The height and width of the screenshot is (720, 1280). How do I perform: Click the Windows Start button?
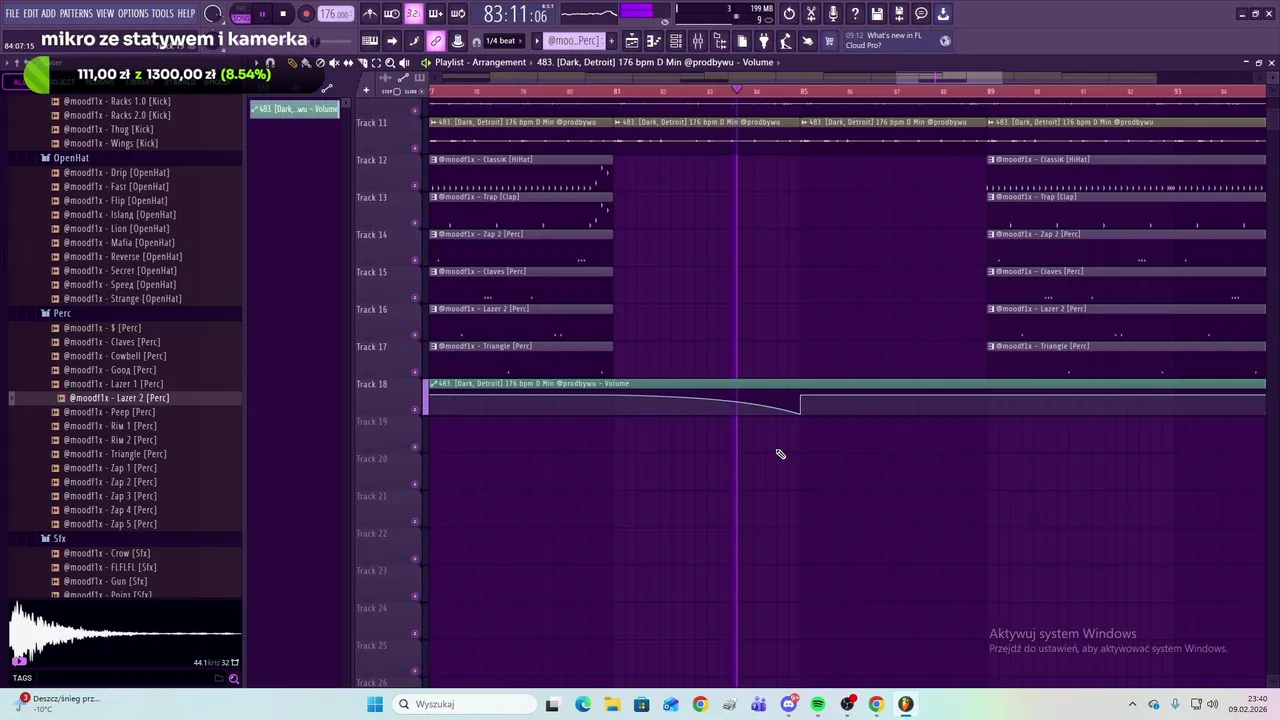coord(375,704)
